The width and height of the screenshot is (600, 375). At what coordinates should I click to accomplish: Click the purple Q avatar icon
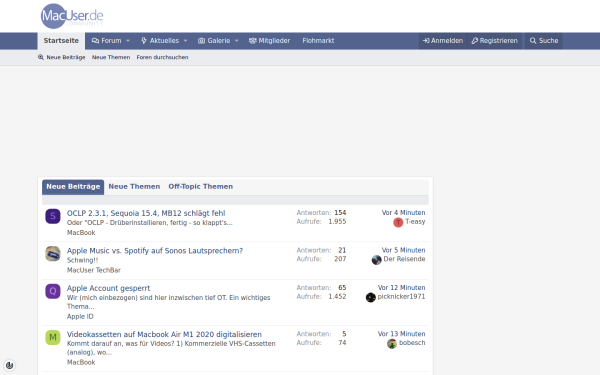(53, 291)
